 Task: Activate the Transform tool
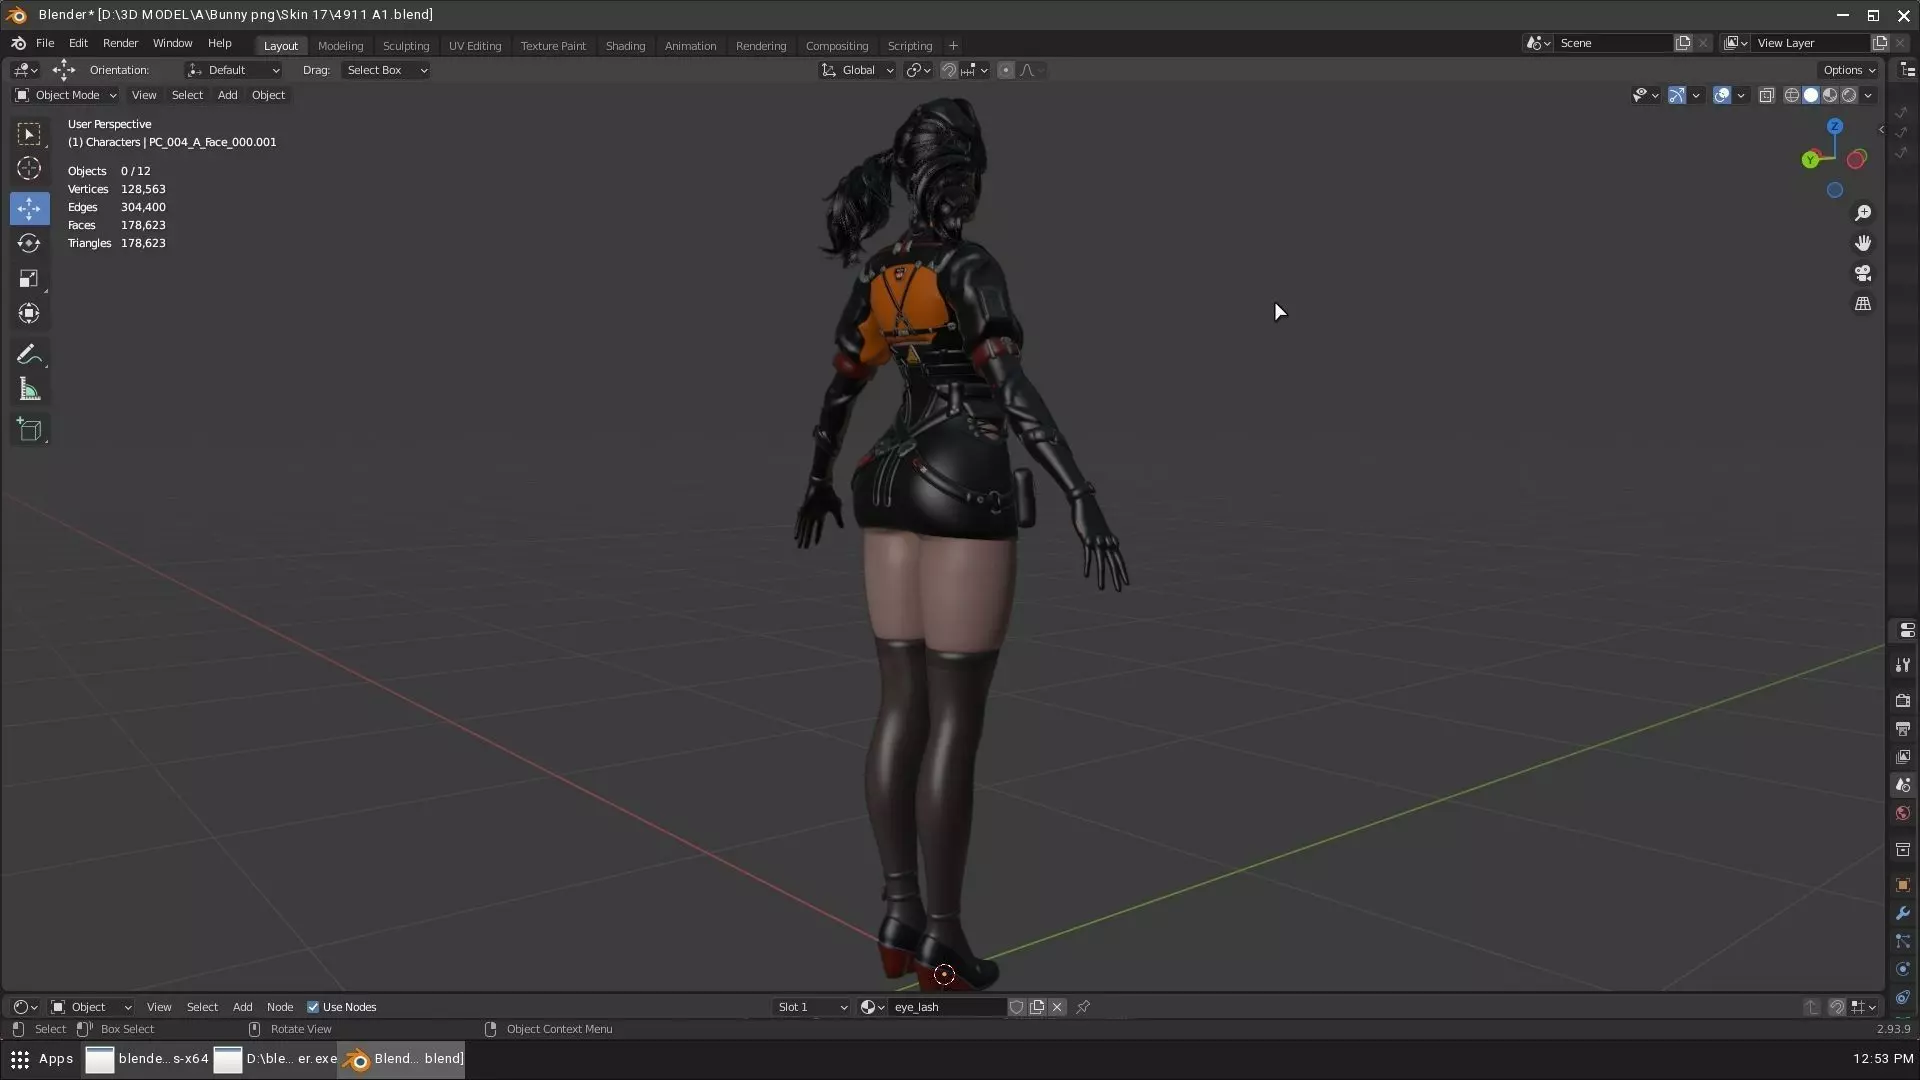click(x=29, y=313)
